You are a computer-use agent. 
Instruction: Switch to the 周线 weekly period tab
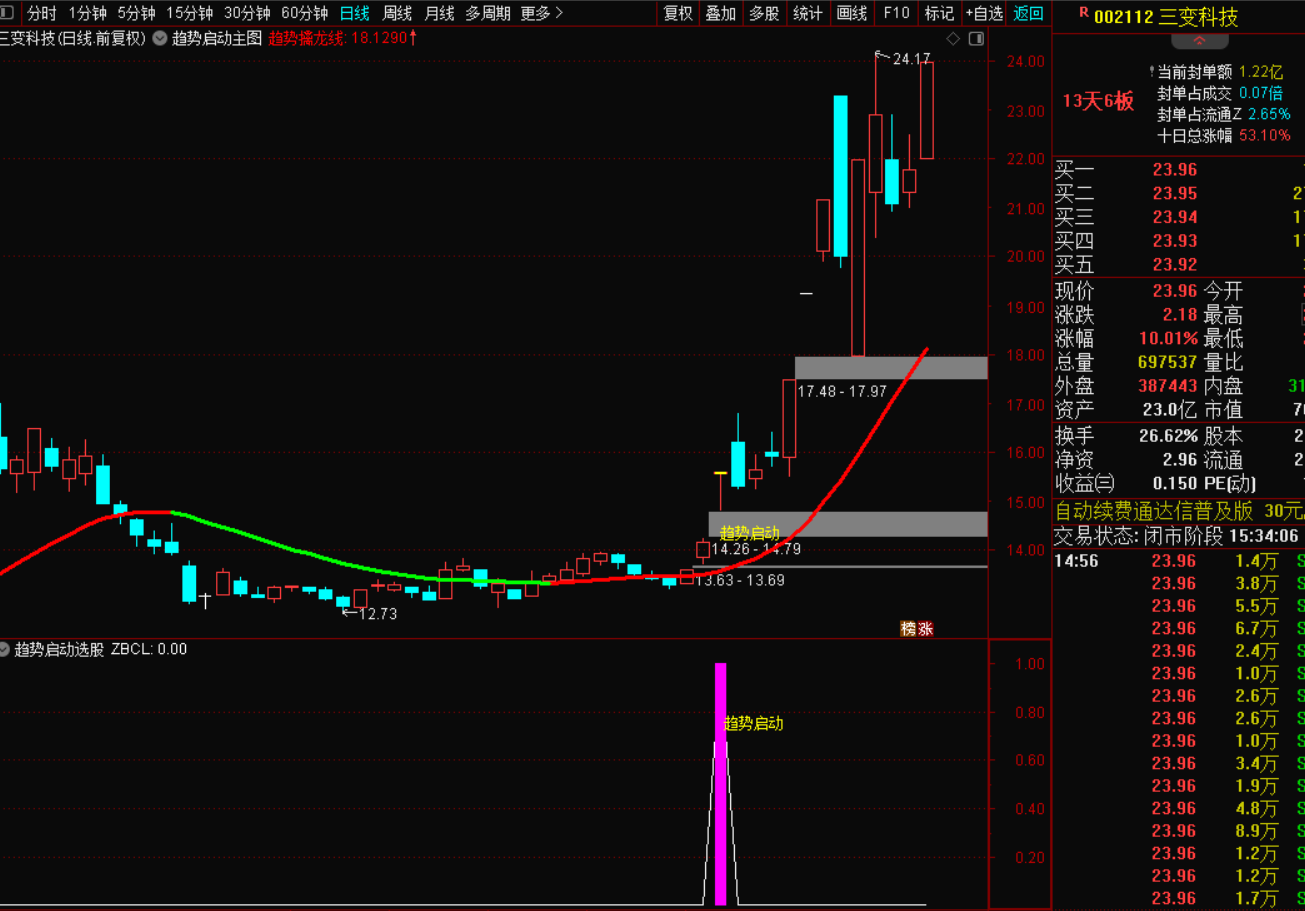tap(397, 13)
